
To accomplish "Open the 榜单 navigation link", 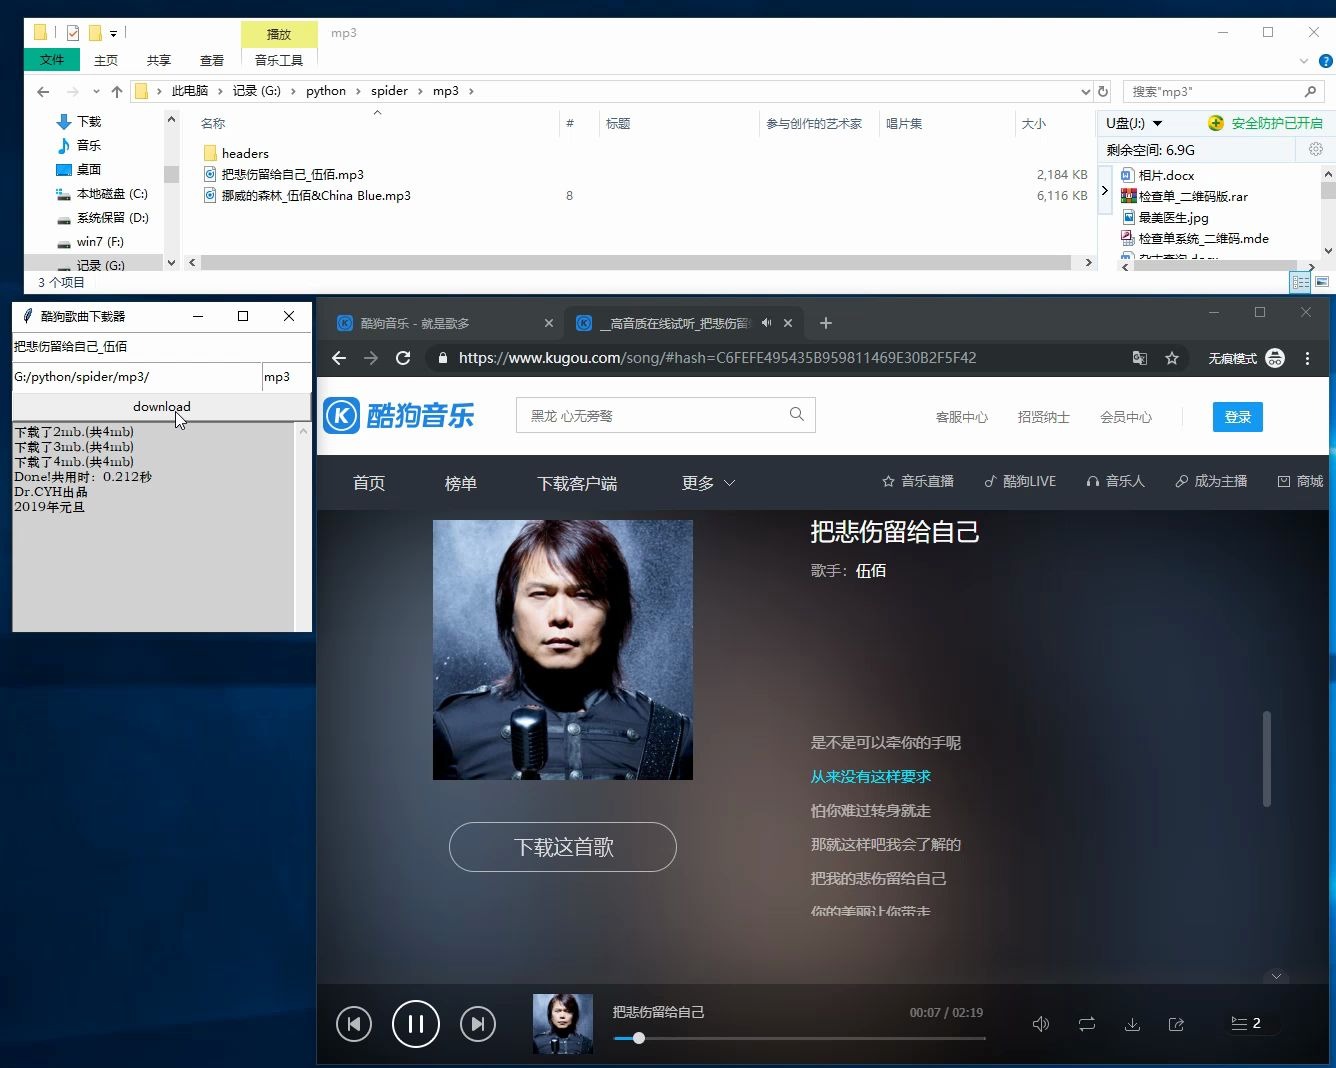I will (460, 483).
